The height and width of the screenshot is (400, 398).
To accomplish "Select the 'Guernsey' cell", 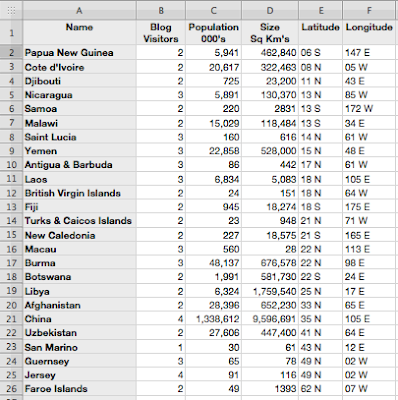I will tap(79, 361).
